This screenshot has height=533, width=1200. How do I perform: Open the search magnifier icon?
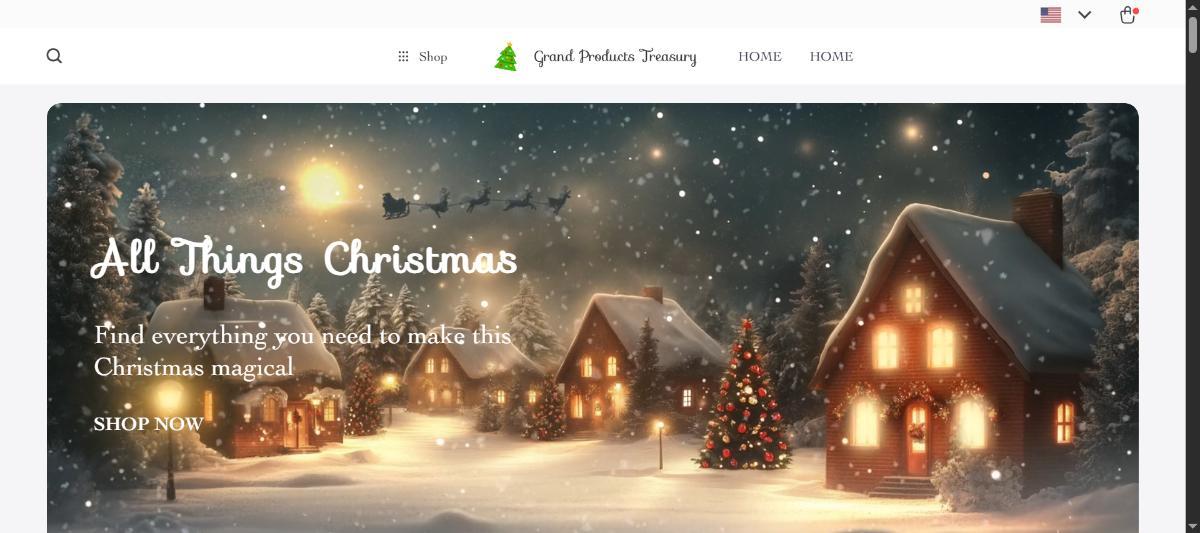pyautogui.click(x=54, y=56)
